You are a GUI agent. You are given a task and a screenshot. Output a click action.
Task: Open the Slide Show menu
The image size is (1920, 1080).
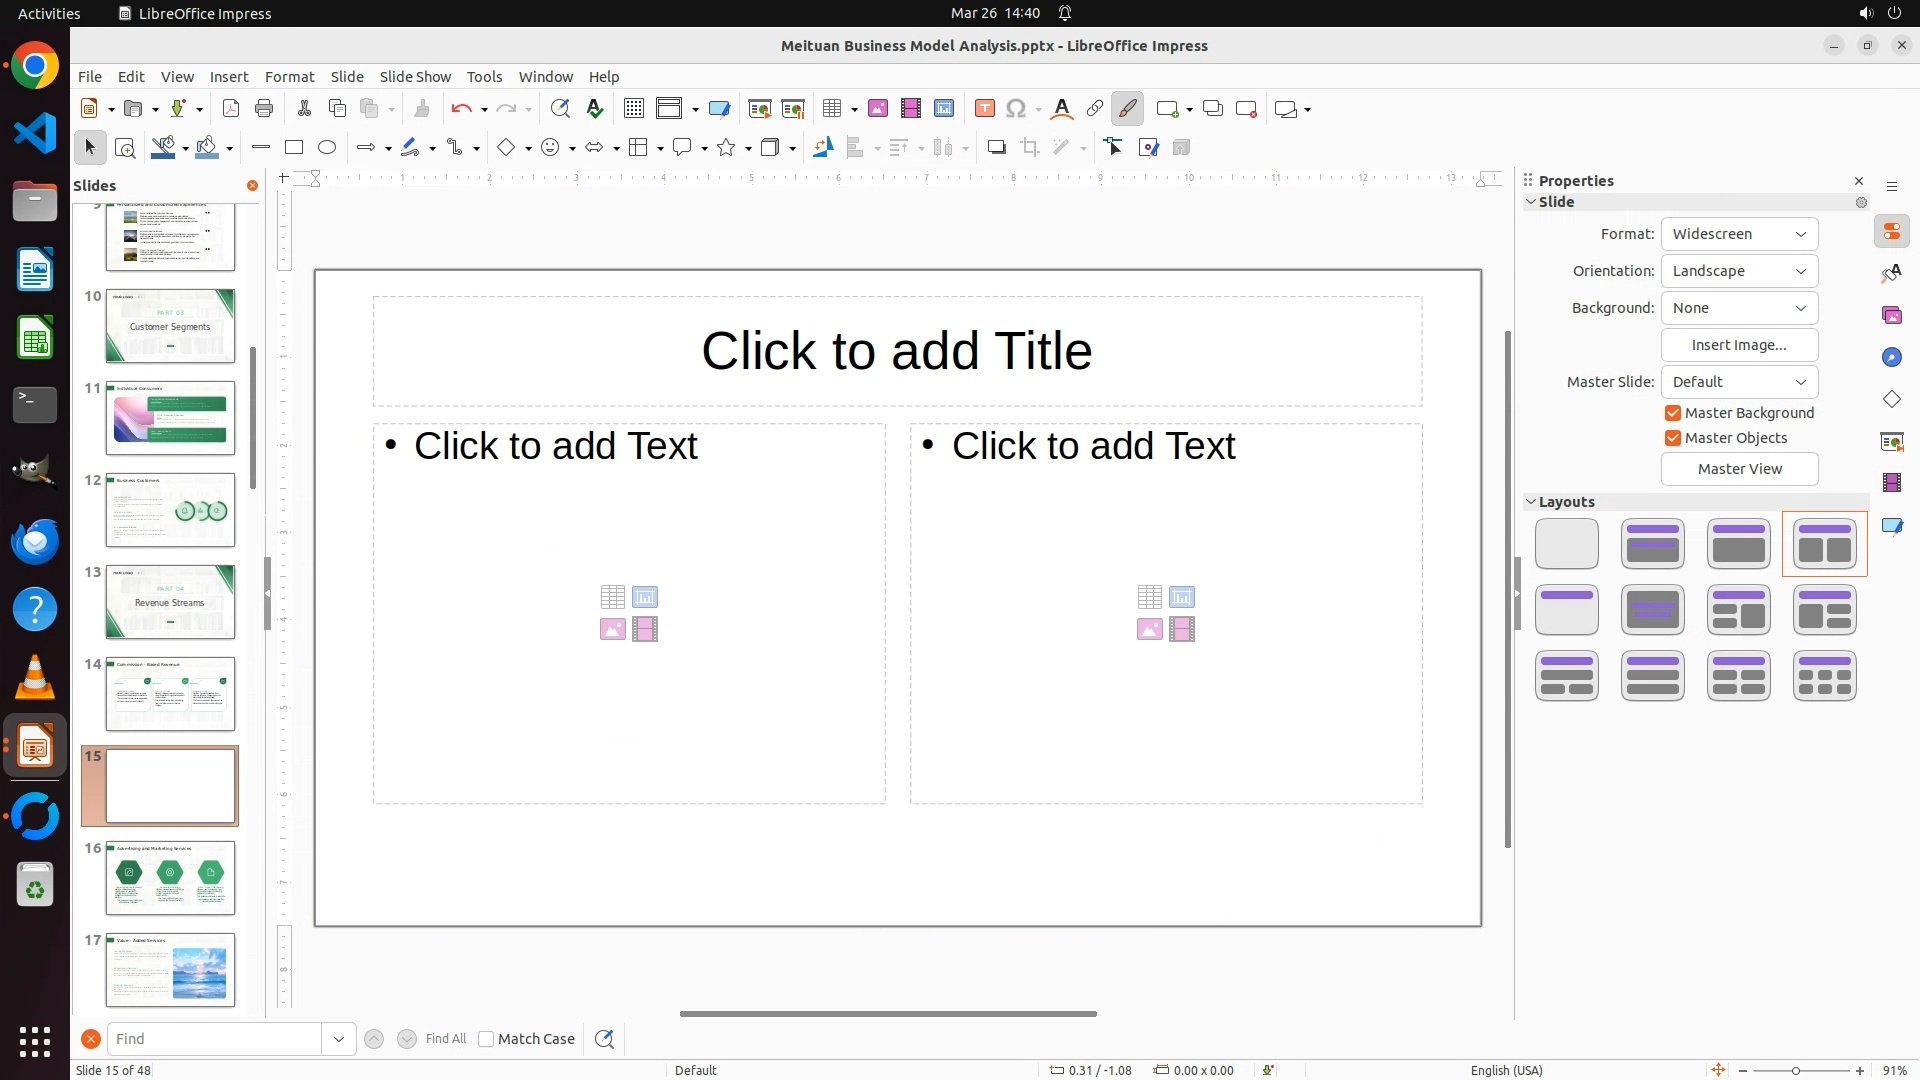pyautogui.click(x=415, y=77)
